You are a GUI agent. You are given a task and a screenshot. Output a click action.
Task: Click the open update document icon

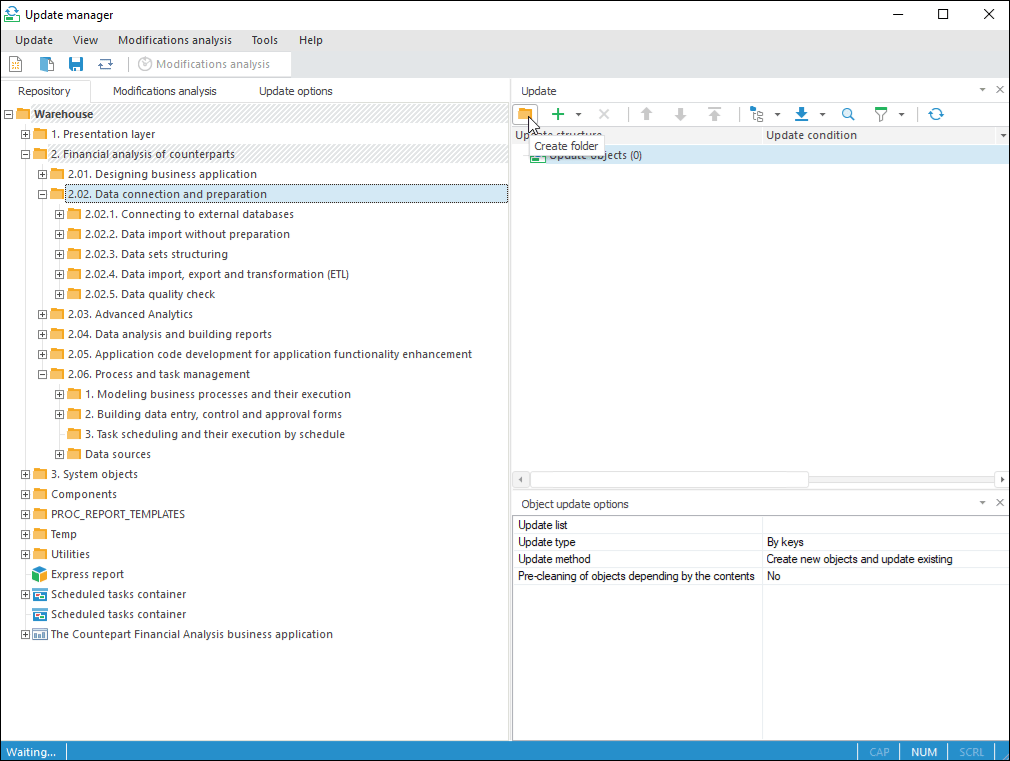click(46, 64)
